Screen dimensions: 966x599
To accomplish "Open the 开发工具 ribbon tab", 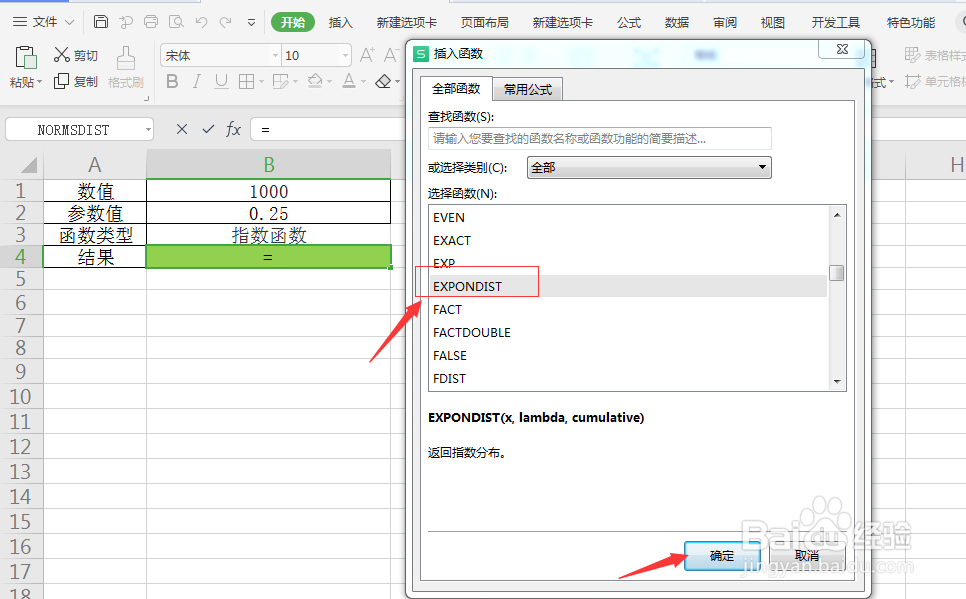I will point(835,23).
